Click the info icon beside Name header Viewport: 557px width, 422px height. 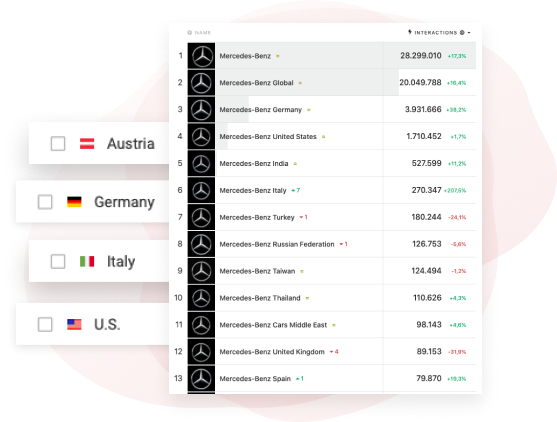[190, 33]
